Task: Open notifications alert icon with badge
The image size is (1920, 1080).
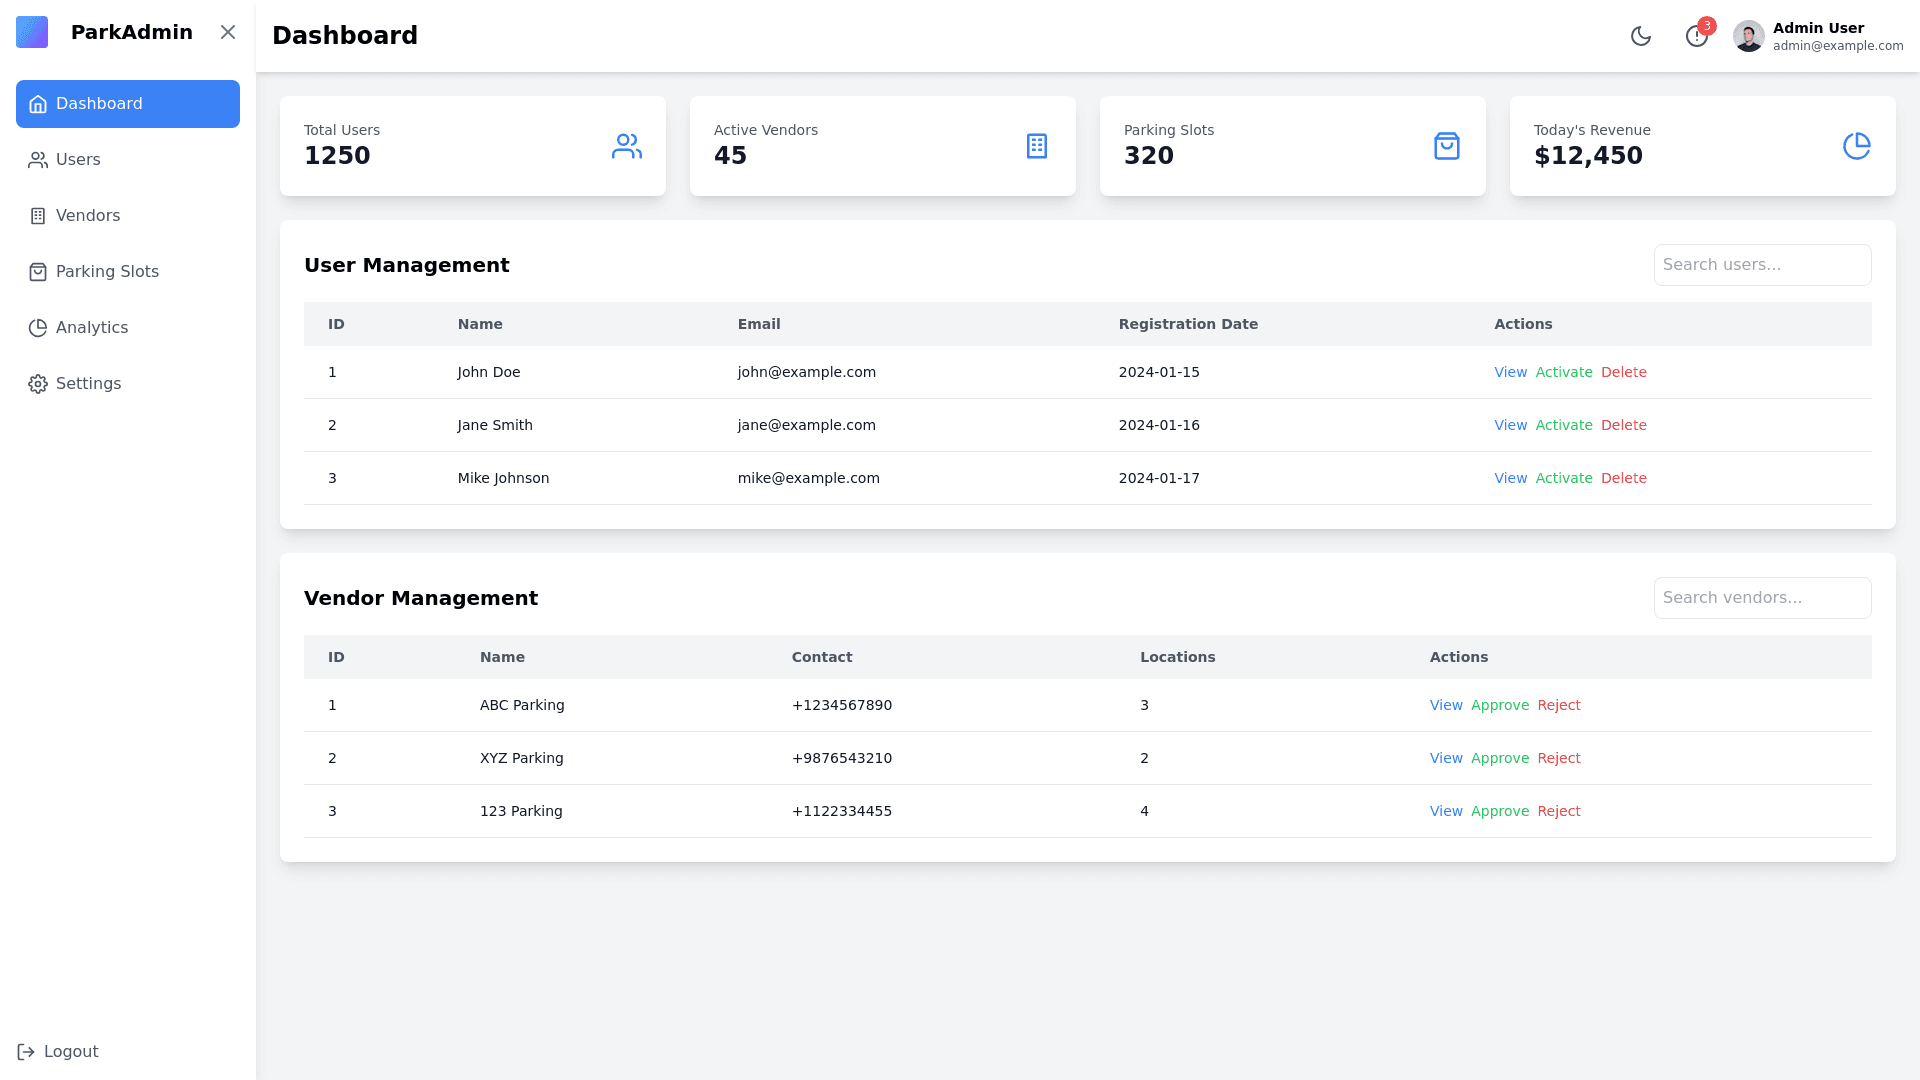Action: pyautogui.click(x=1697, y=36)
